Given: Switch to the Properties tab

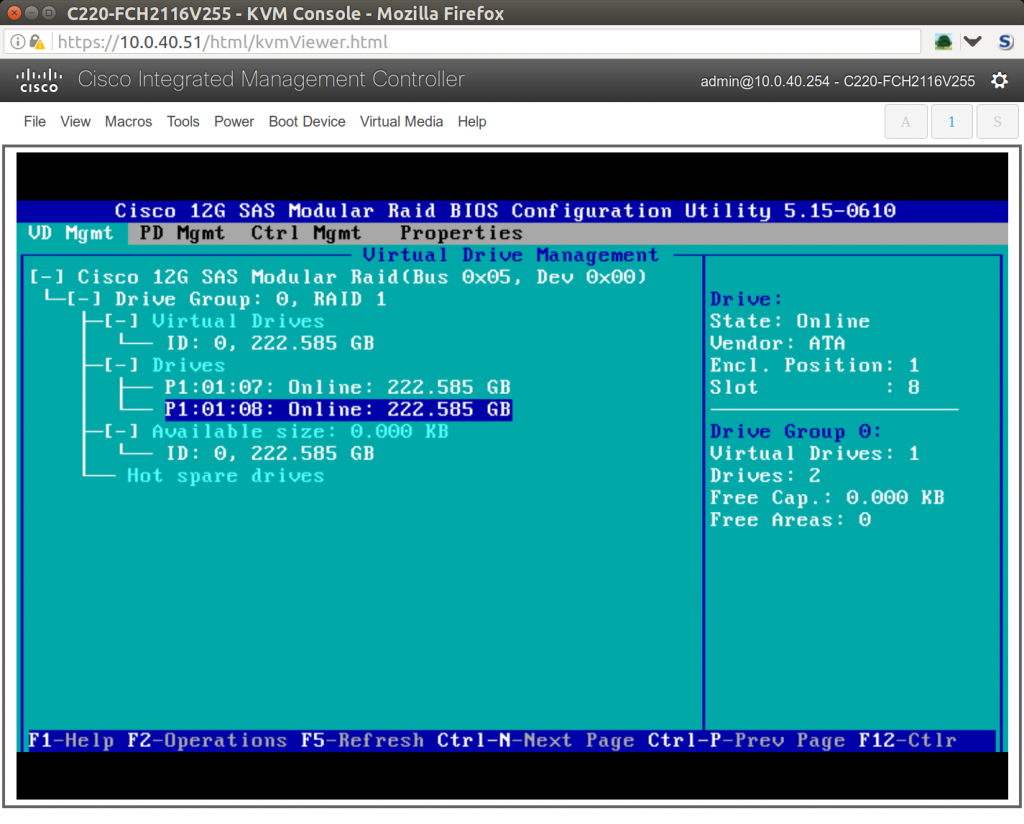Looking at the screenshot, I should click(461, 233).
